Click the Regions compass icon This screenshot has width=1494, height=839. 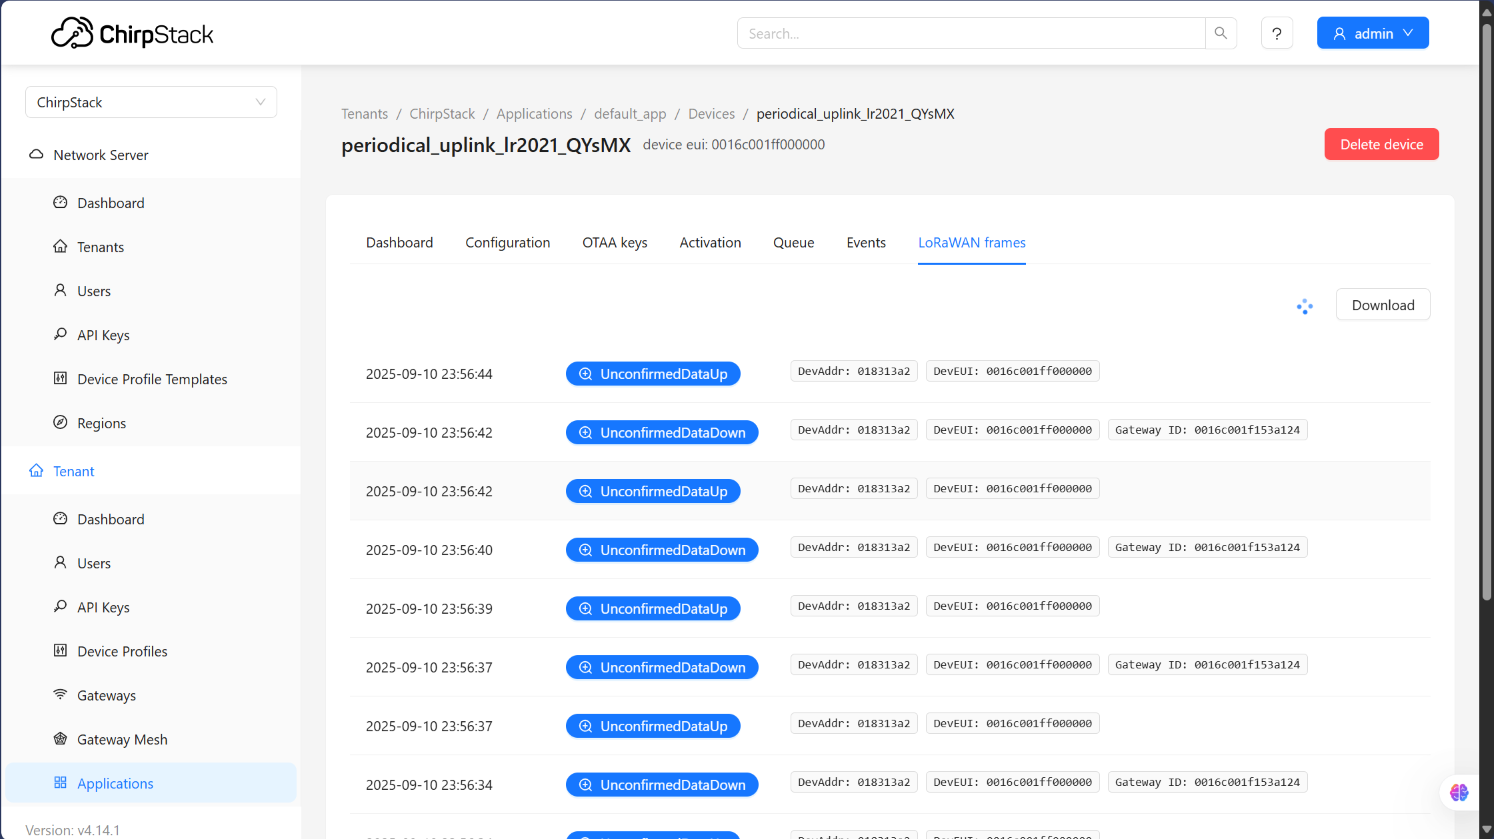60,422
